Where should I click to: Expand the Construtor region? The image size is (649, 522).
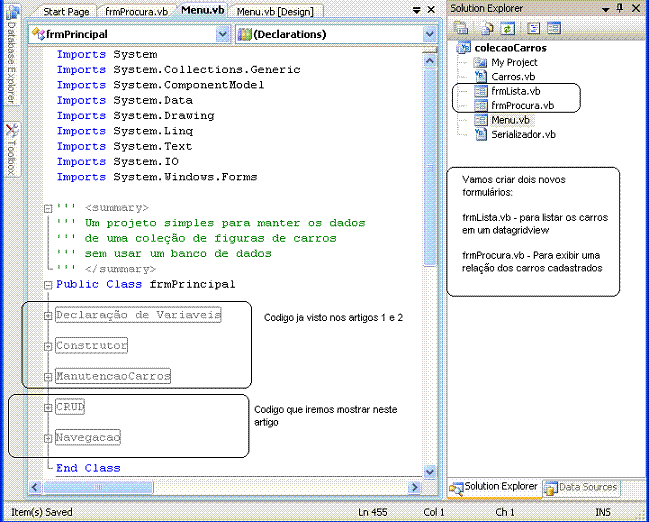(48, 346)
